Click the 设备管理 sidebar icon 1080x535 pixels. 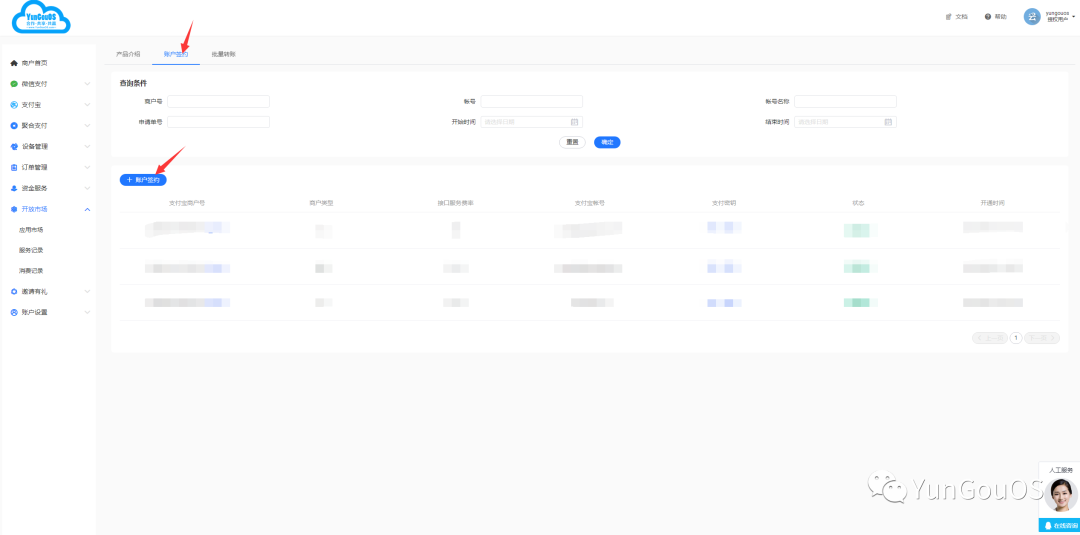tap(14, 147)
